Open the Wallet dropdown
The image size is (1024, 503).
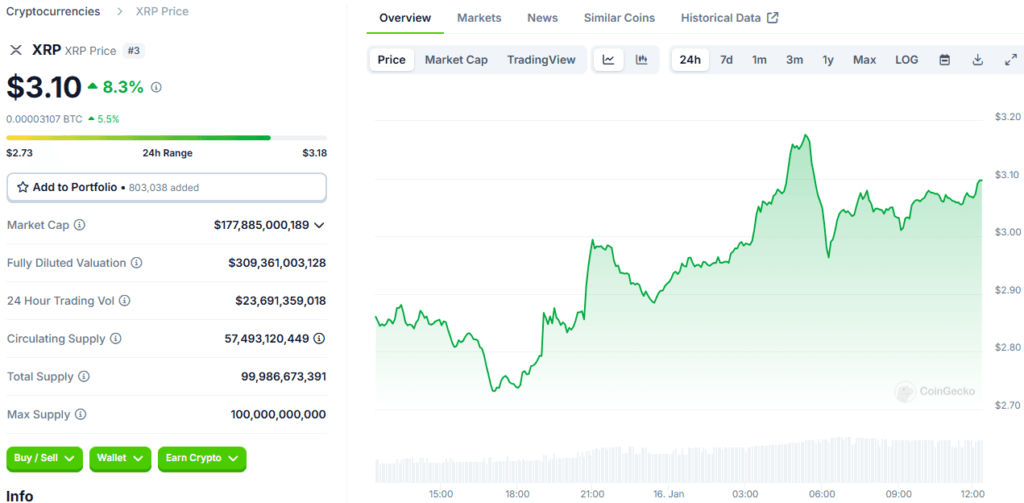click(120, 459)
